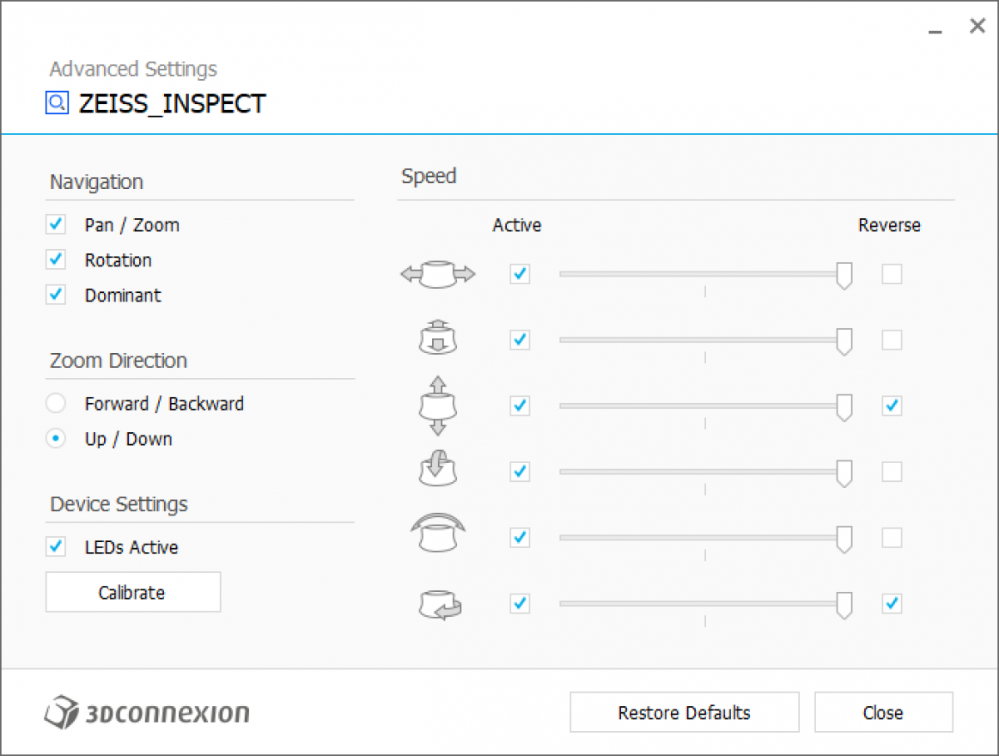Viewport: 999px width, 756px height.
Task: Click the left/right pan motion icon
Action: tap(438, 274)
